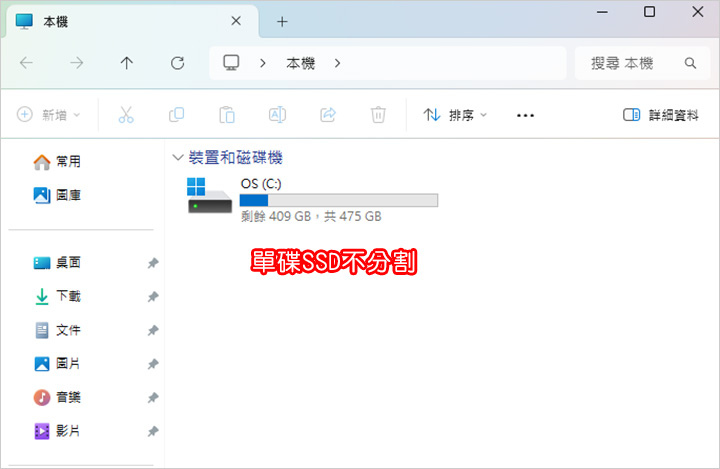
Task: Expand chevron after 本機 in address bar
Action: (x=338, y=63)
